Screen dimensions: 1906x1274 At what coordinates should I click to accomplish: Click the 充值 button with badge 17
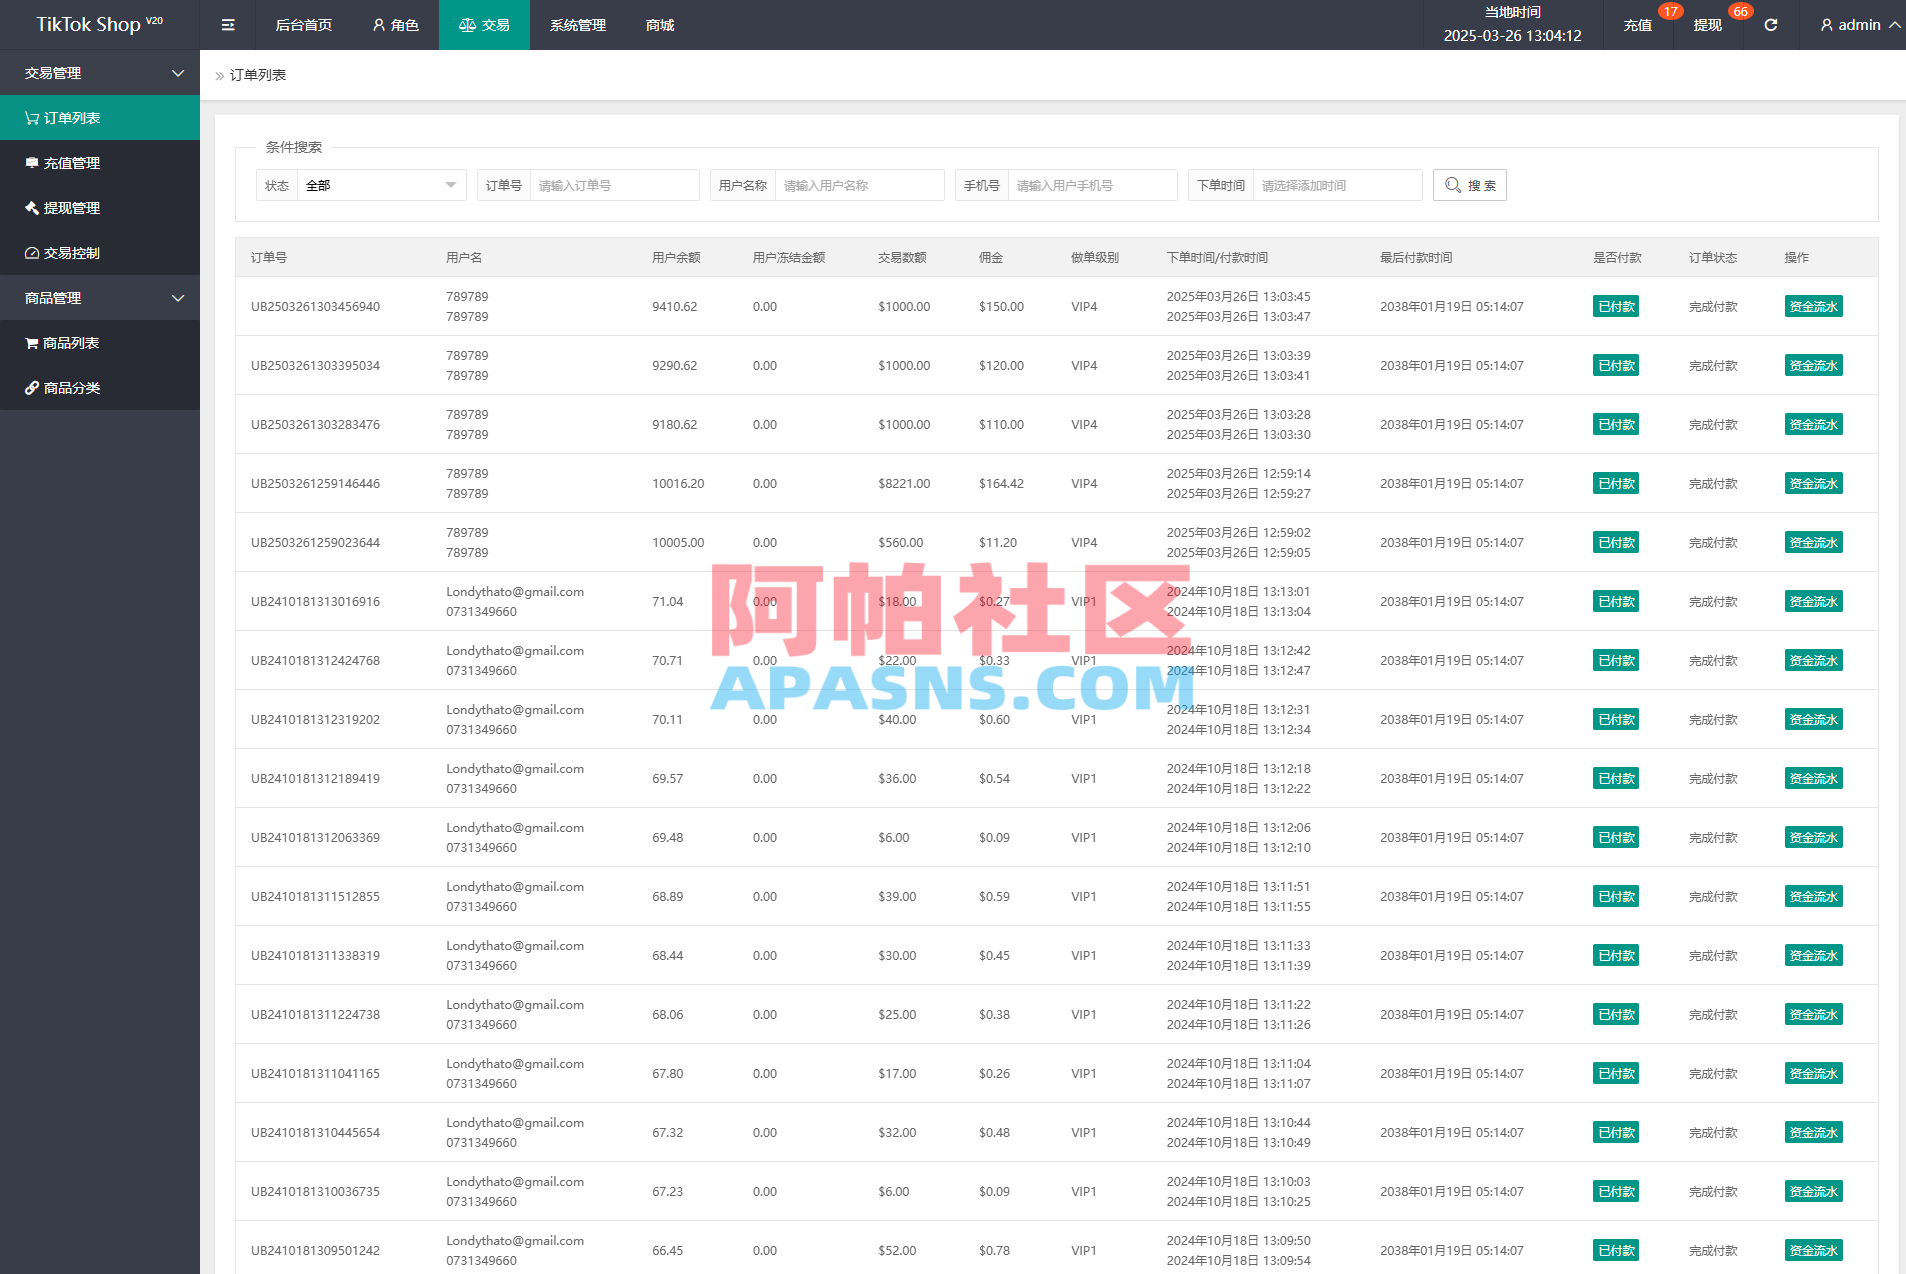[1638, 24]
